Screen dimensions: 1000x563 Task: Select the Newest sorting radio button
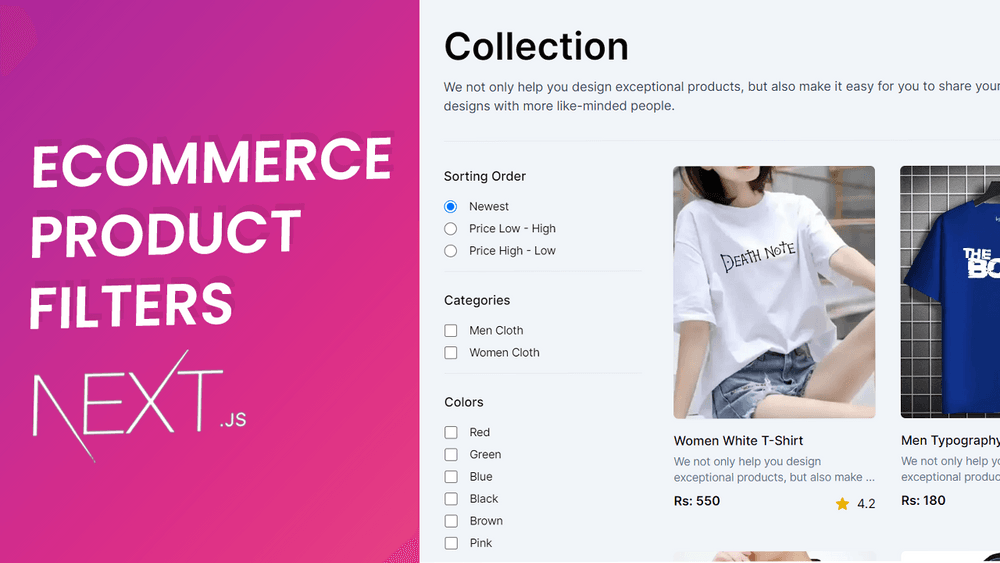[x=450, y=207]
